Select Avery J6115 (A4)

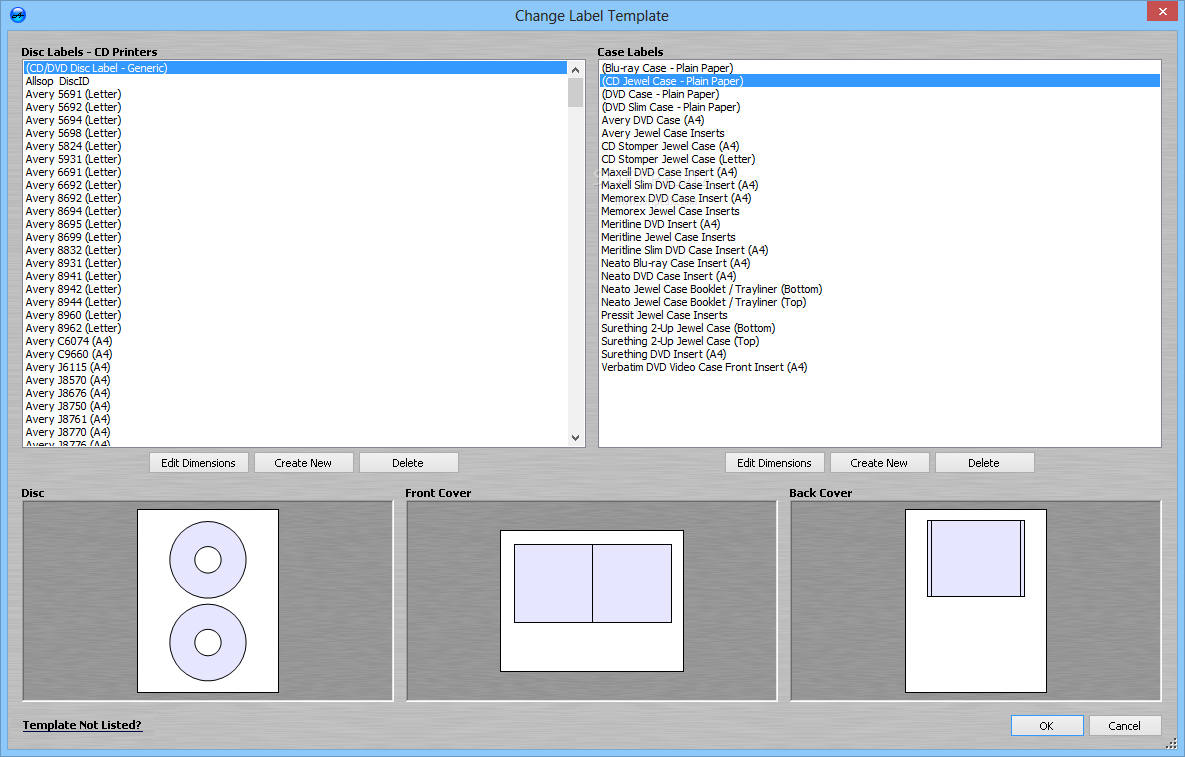[295, 367]
